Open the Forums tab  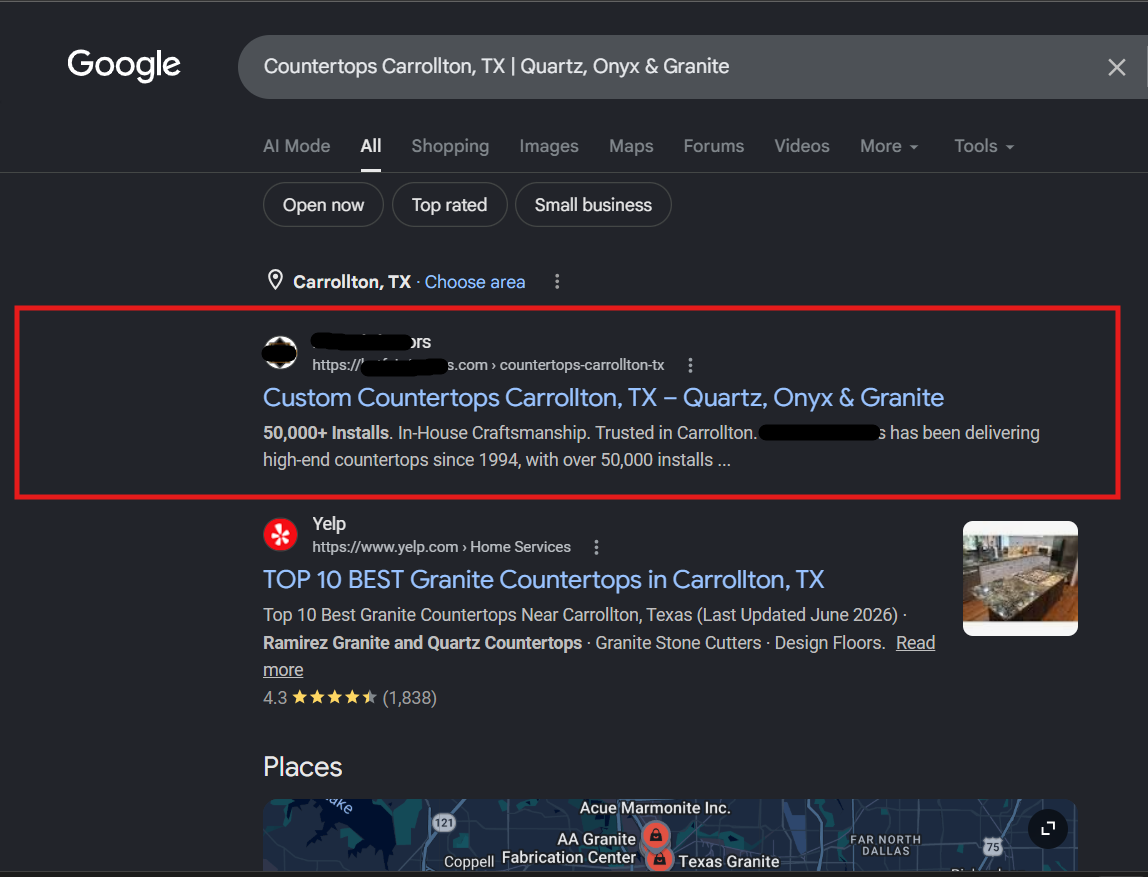(x=714, y=146)
